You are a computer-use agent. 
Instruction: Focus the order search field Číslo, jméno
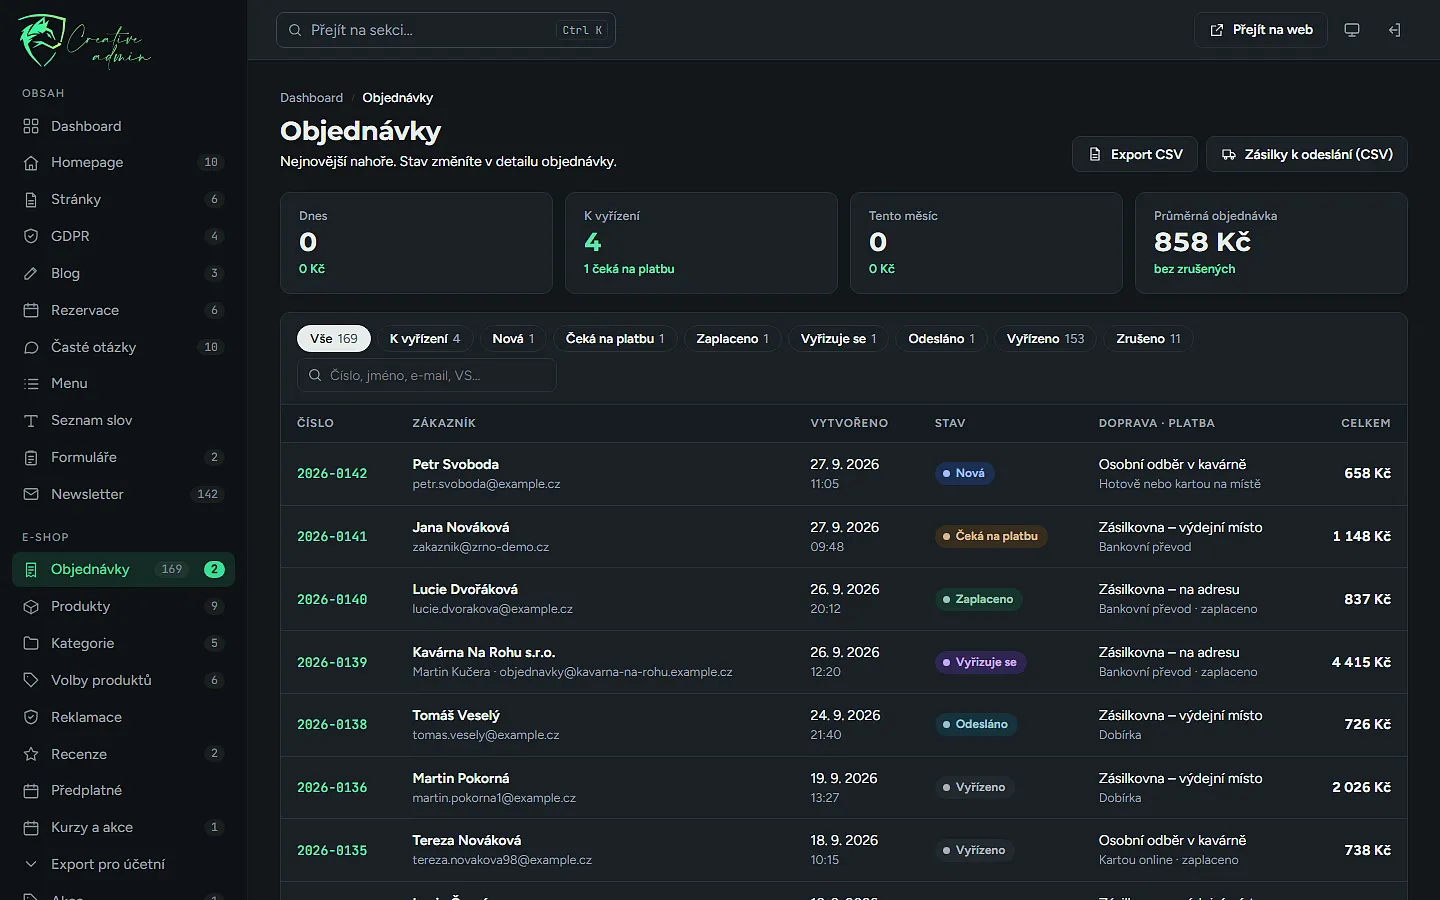click(x=427, y=375)
